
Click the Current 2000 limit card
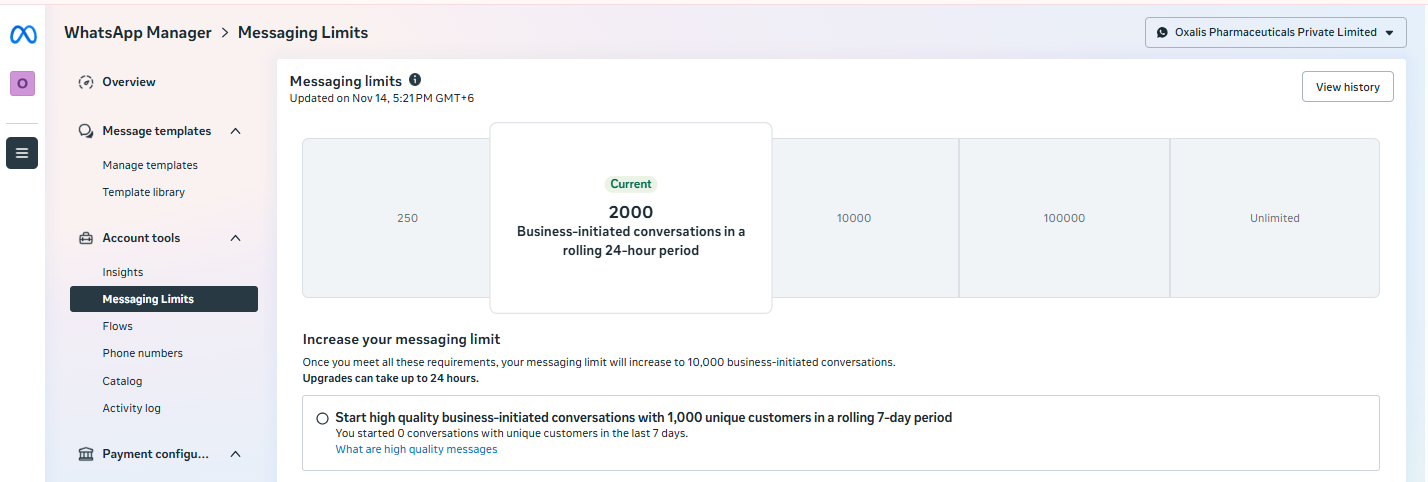[631, 218]
